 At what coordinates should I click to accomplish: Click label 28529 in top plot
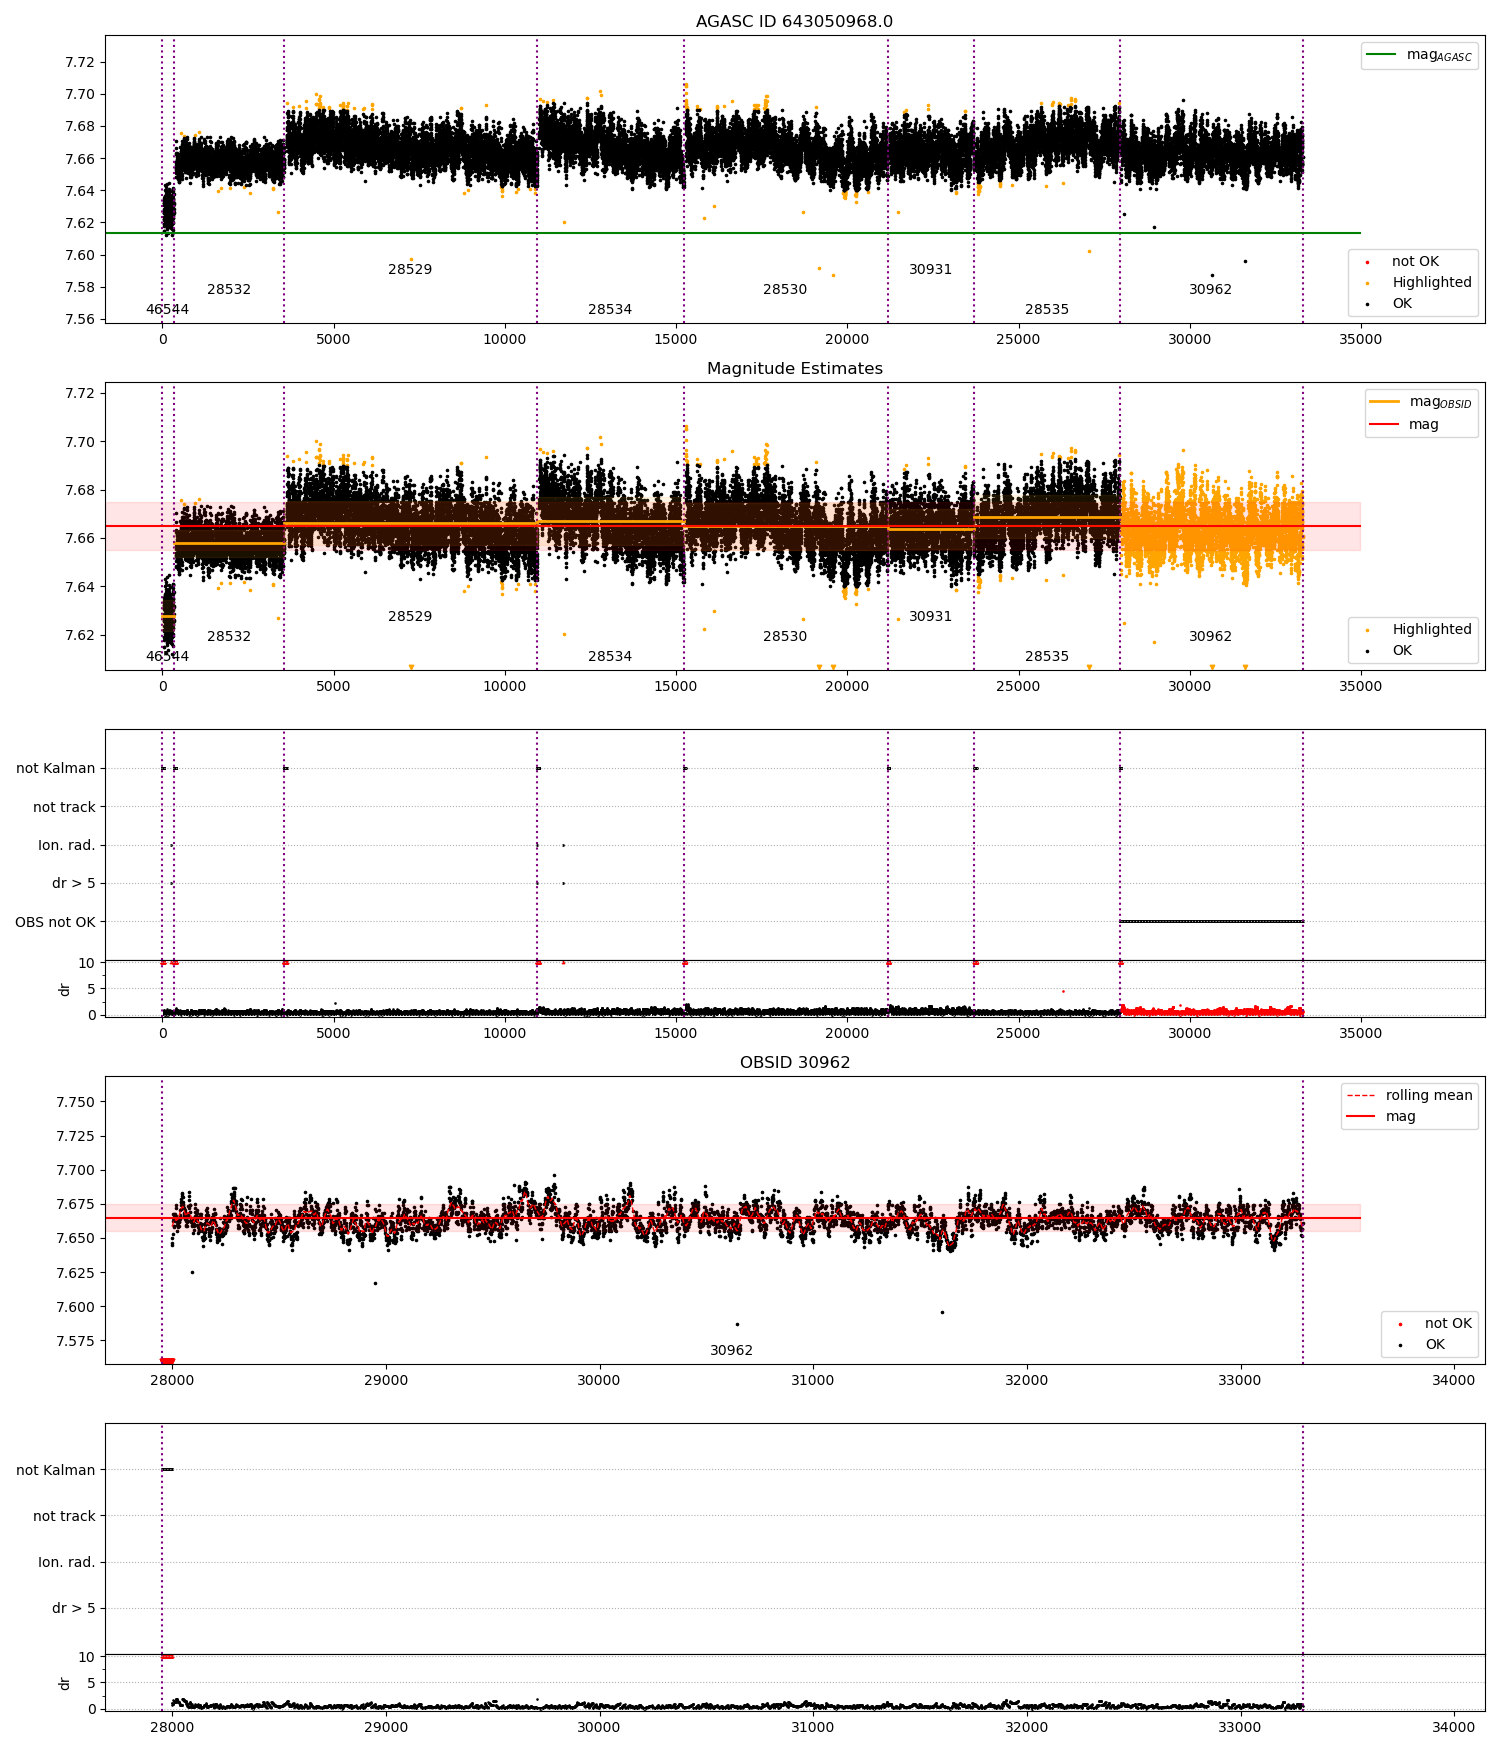(410, 269)
